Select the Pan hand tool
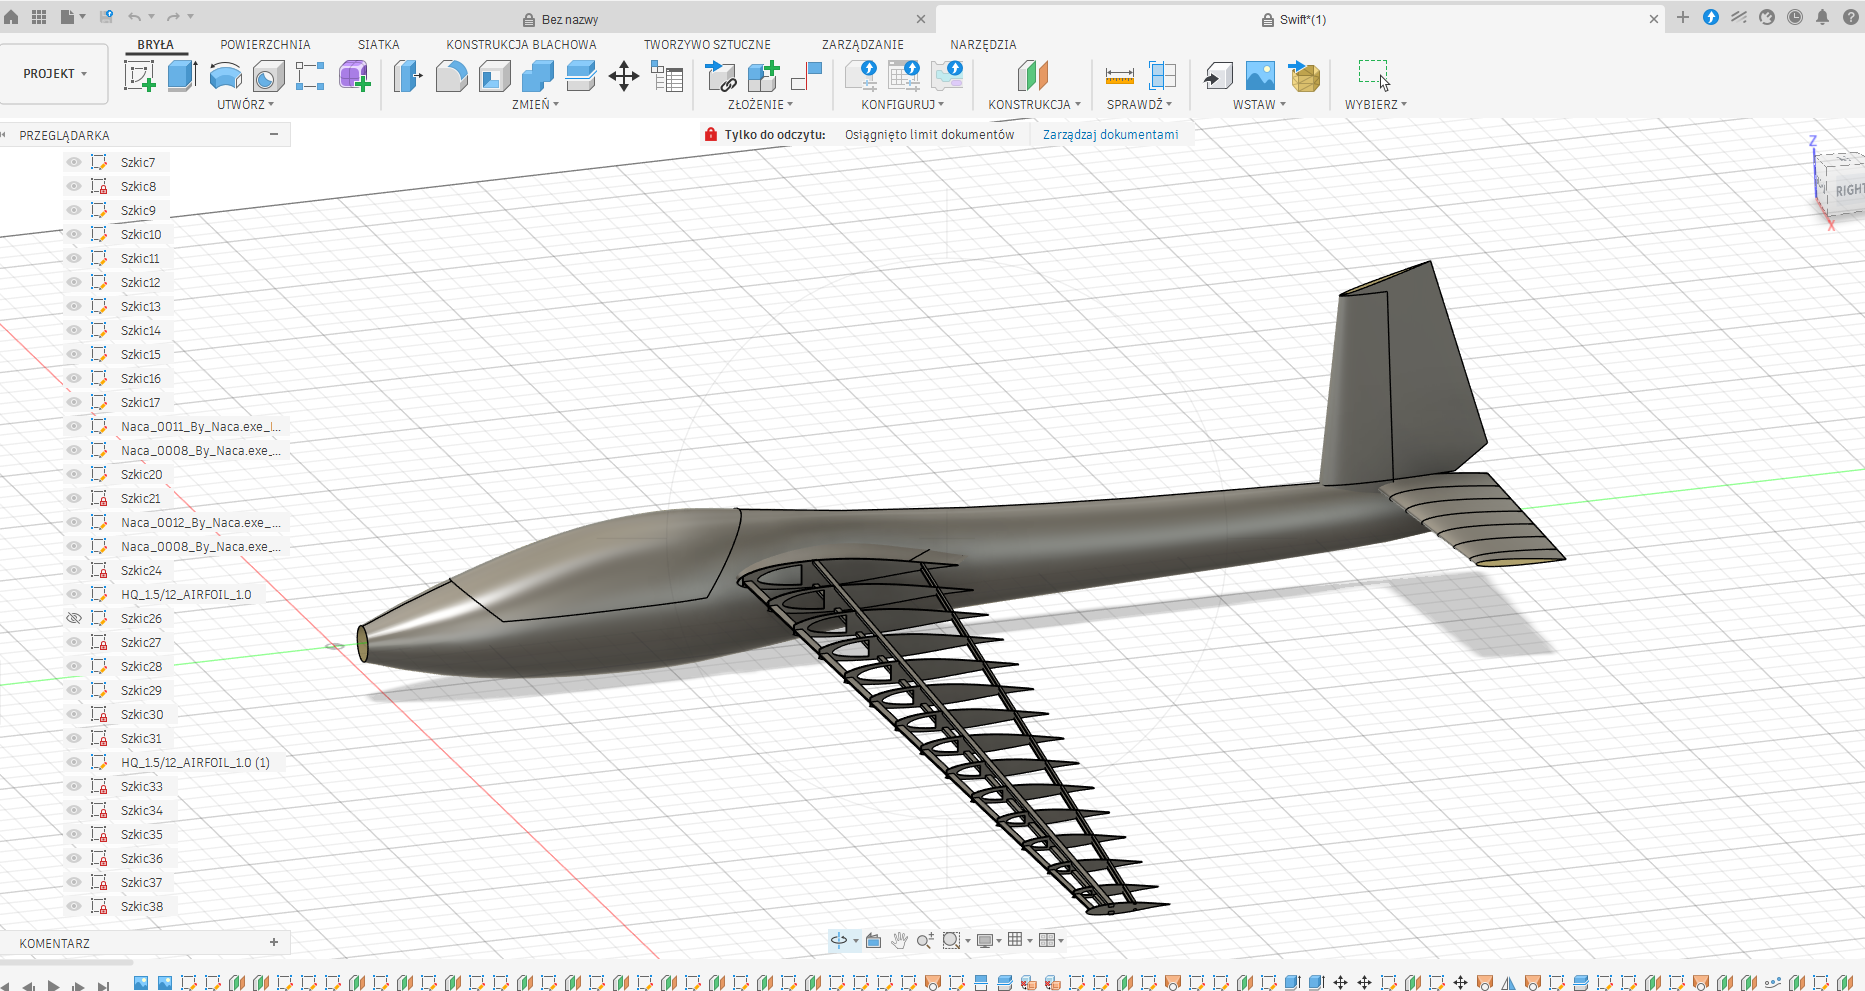This screenshot has height=991, width=1865. coord(899,940)
